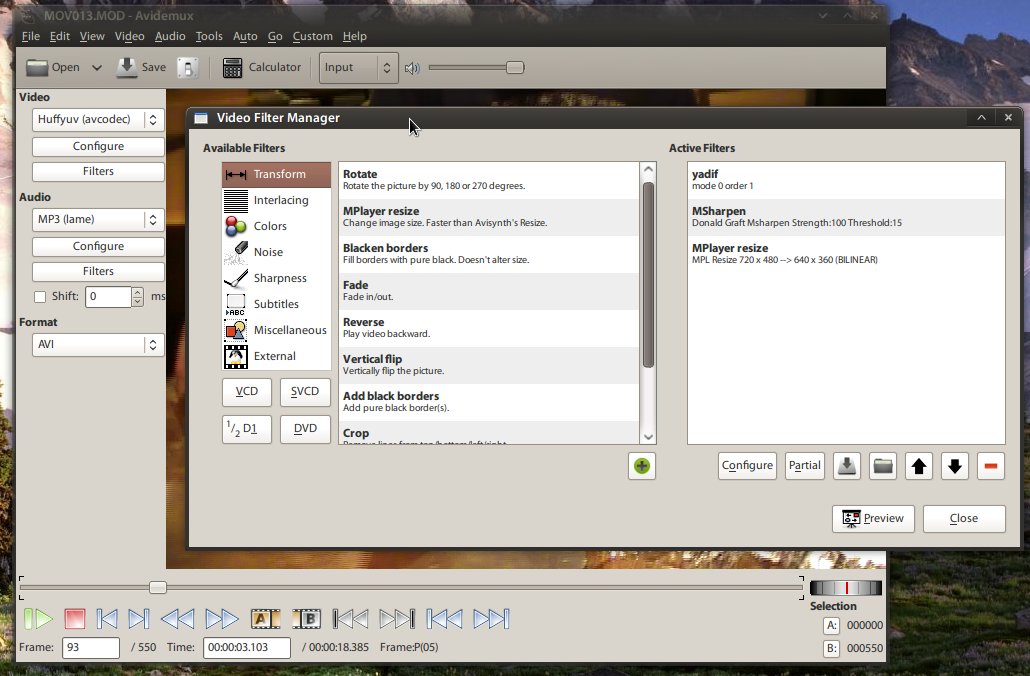The width and height of the screenshot is (1030, 676).
Task: Move active filter down with arrow
Action: [x=955, y=466]
